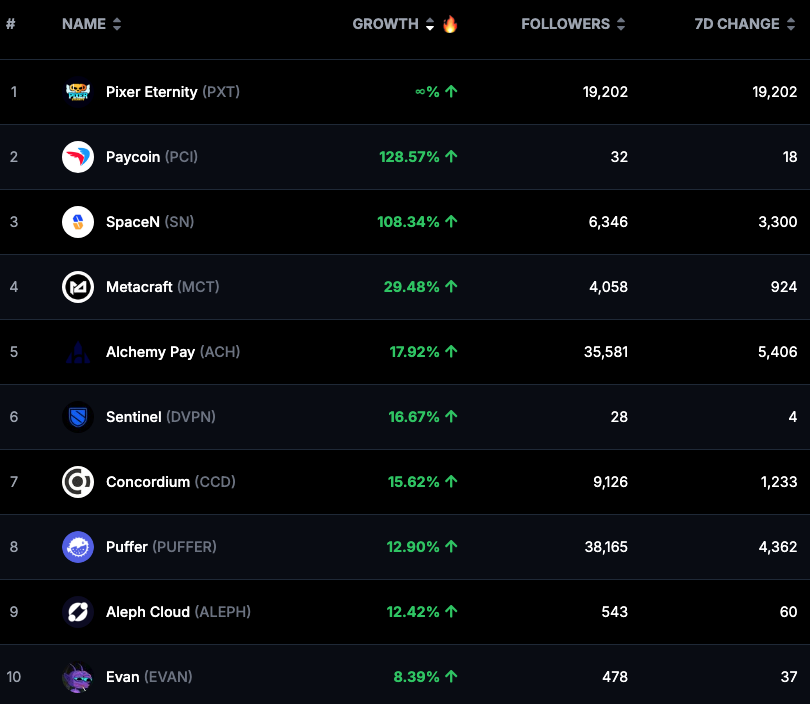The width and height of the screenshot is (810, 704).
Task: Click Concordium followers count 9,126
Action: (x=611, y=482)
